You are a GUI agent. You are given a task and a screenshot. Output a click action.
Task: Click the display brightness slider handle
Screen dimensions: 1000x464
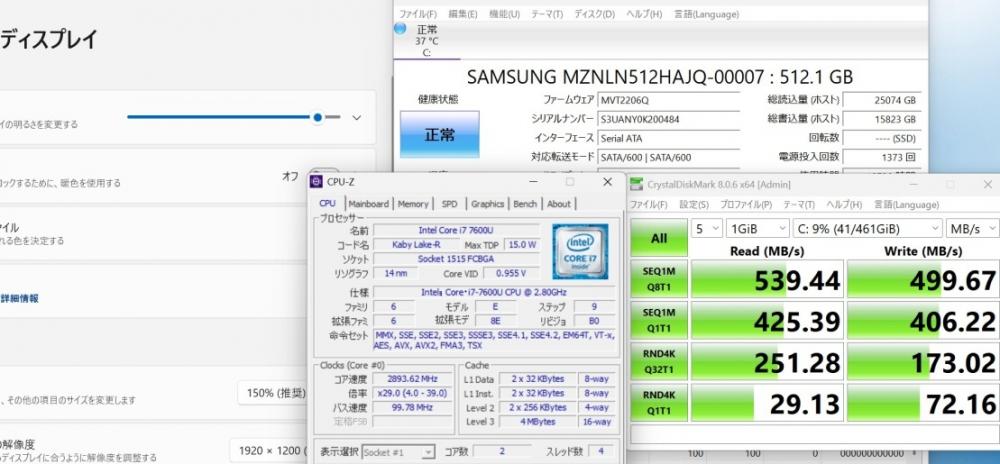pos(318,117)
